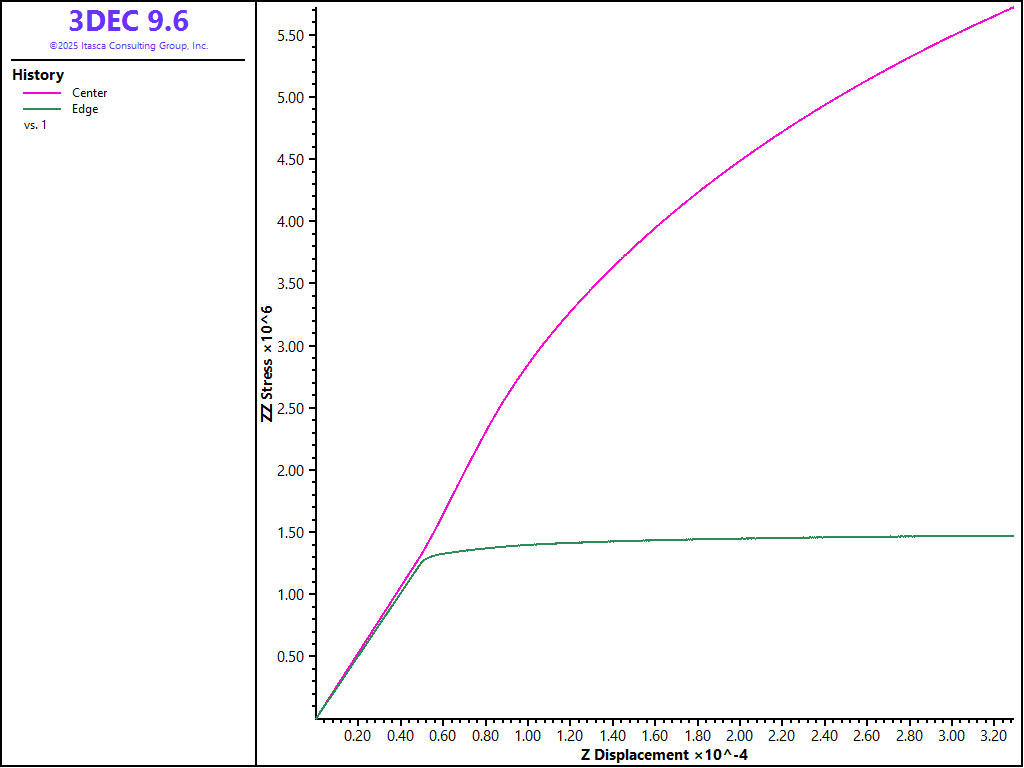
Task: Click the 3DEC 9.6 title text
Action: [x=128, y=21]
